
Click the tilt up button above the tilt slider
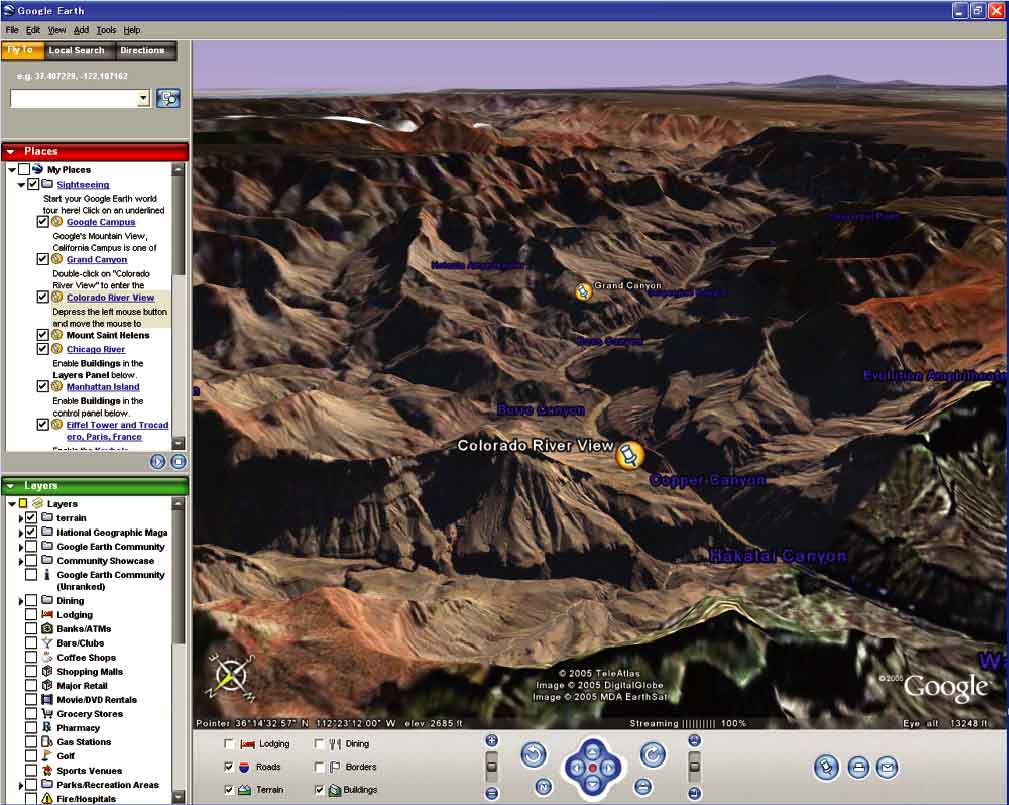click(x=694, y=741)
